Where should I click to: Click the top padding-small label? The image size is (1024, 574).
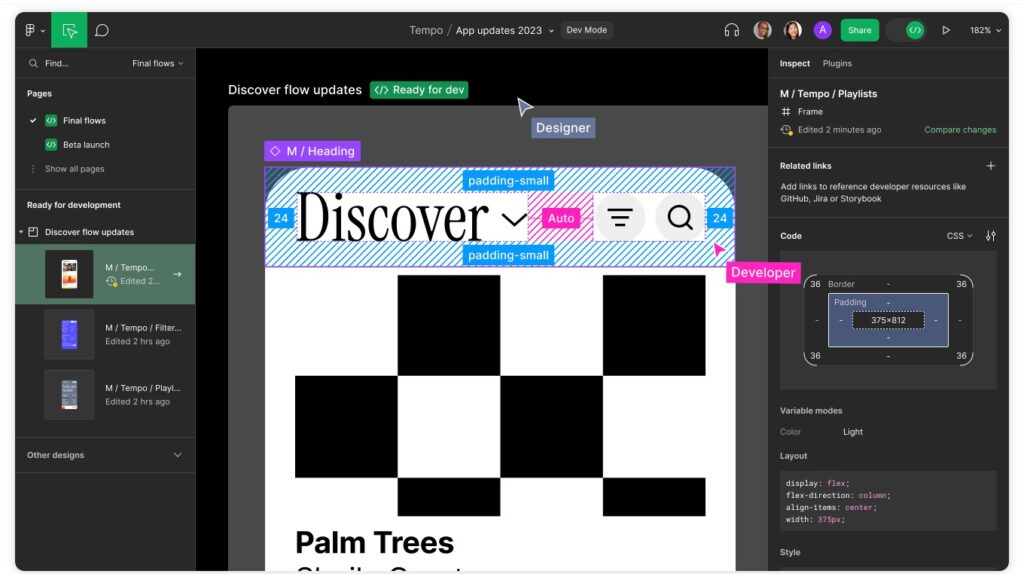(508, 181)
